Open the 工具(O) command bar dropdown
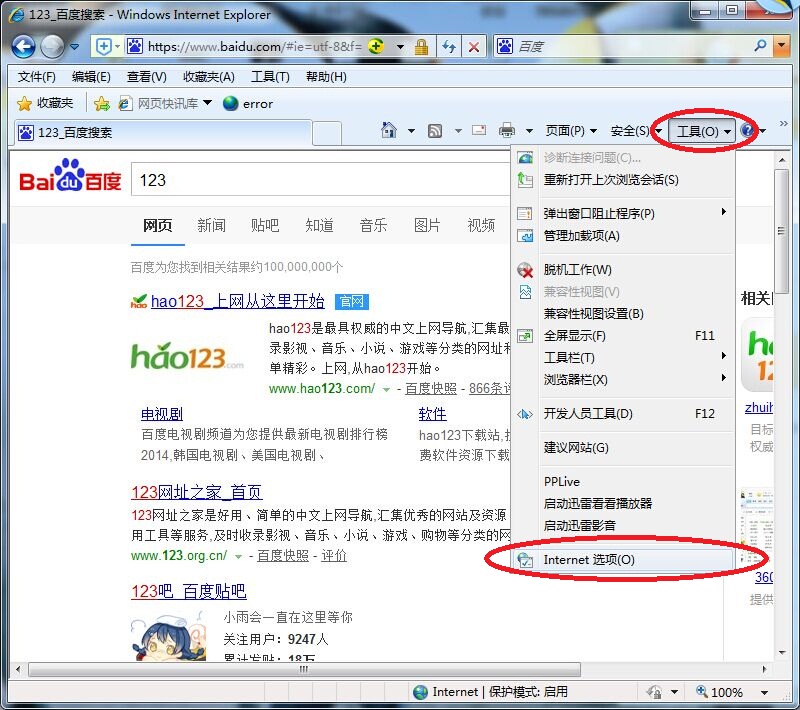 [702, 131]
